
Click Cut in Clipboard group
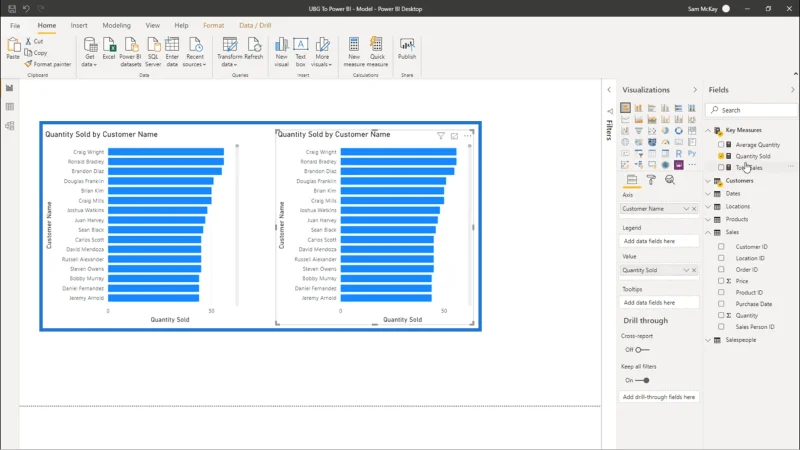(34, 41)
